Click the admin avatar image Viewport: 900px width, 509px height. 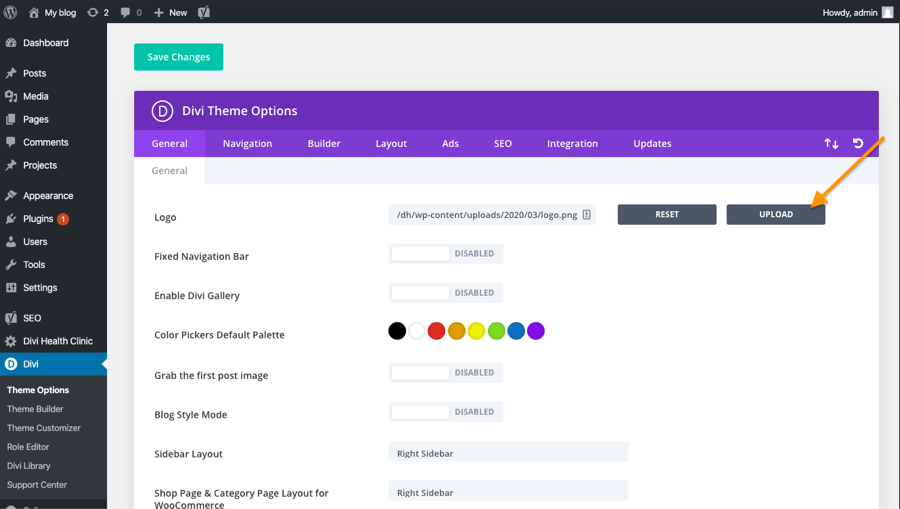point(887,13)
